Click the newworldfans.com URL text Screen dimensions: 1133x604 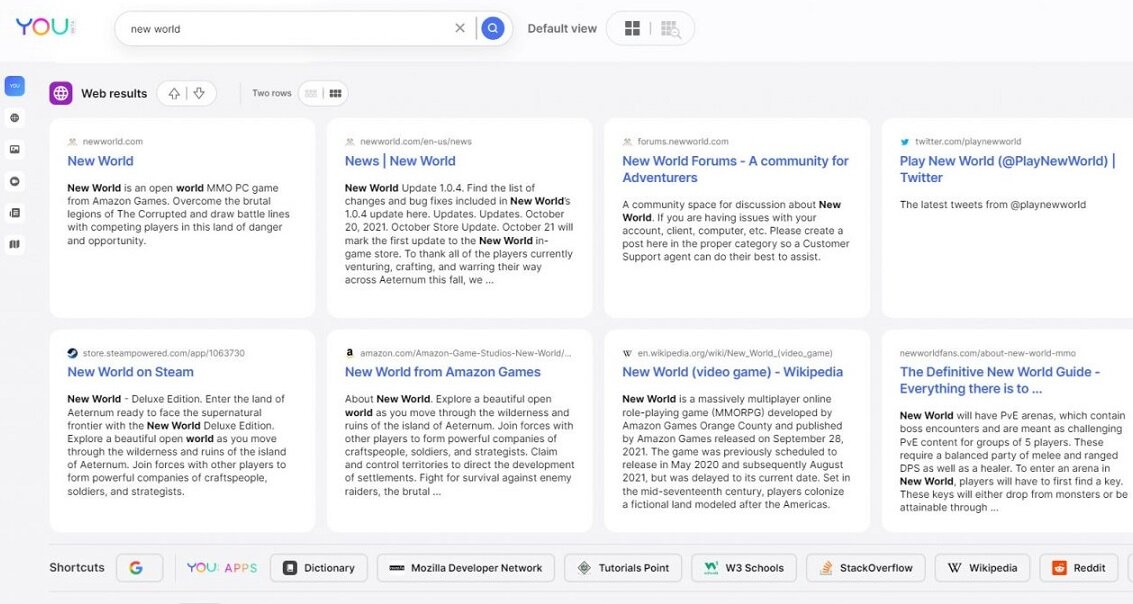(x=987, y=353)
